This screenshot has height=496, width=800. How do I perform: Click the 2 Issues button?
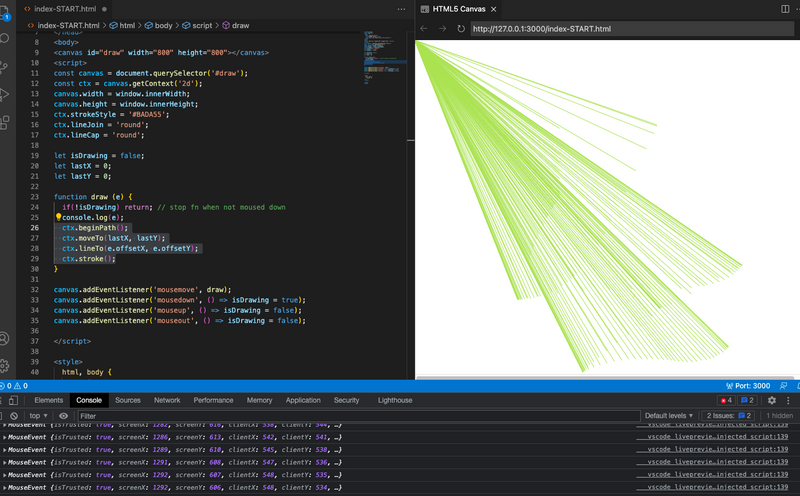tap(730, 416)
